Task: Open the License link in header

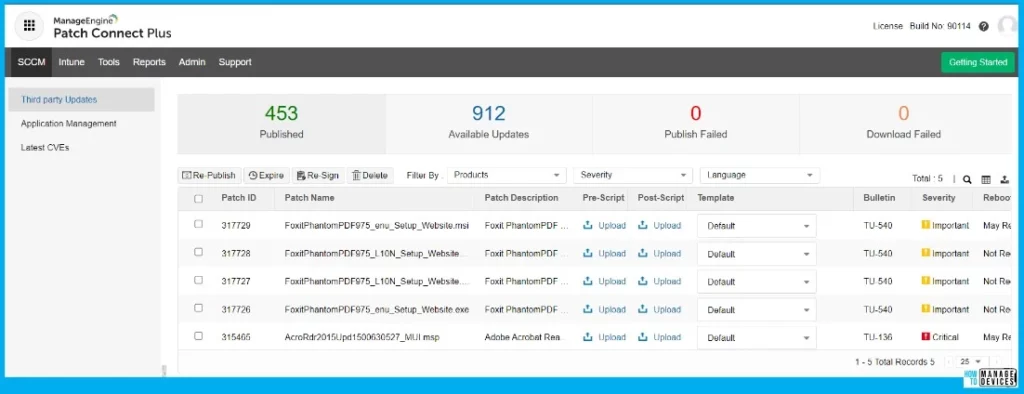Action: [x=888, y=26]
